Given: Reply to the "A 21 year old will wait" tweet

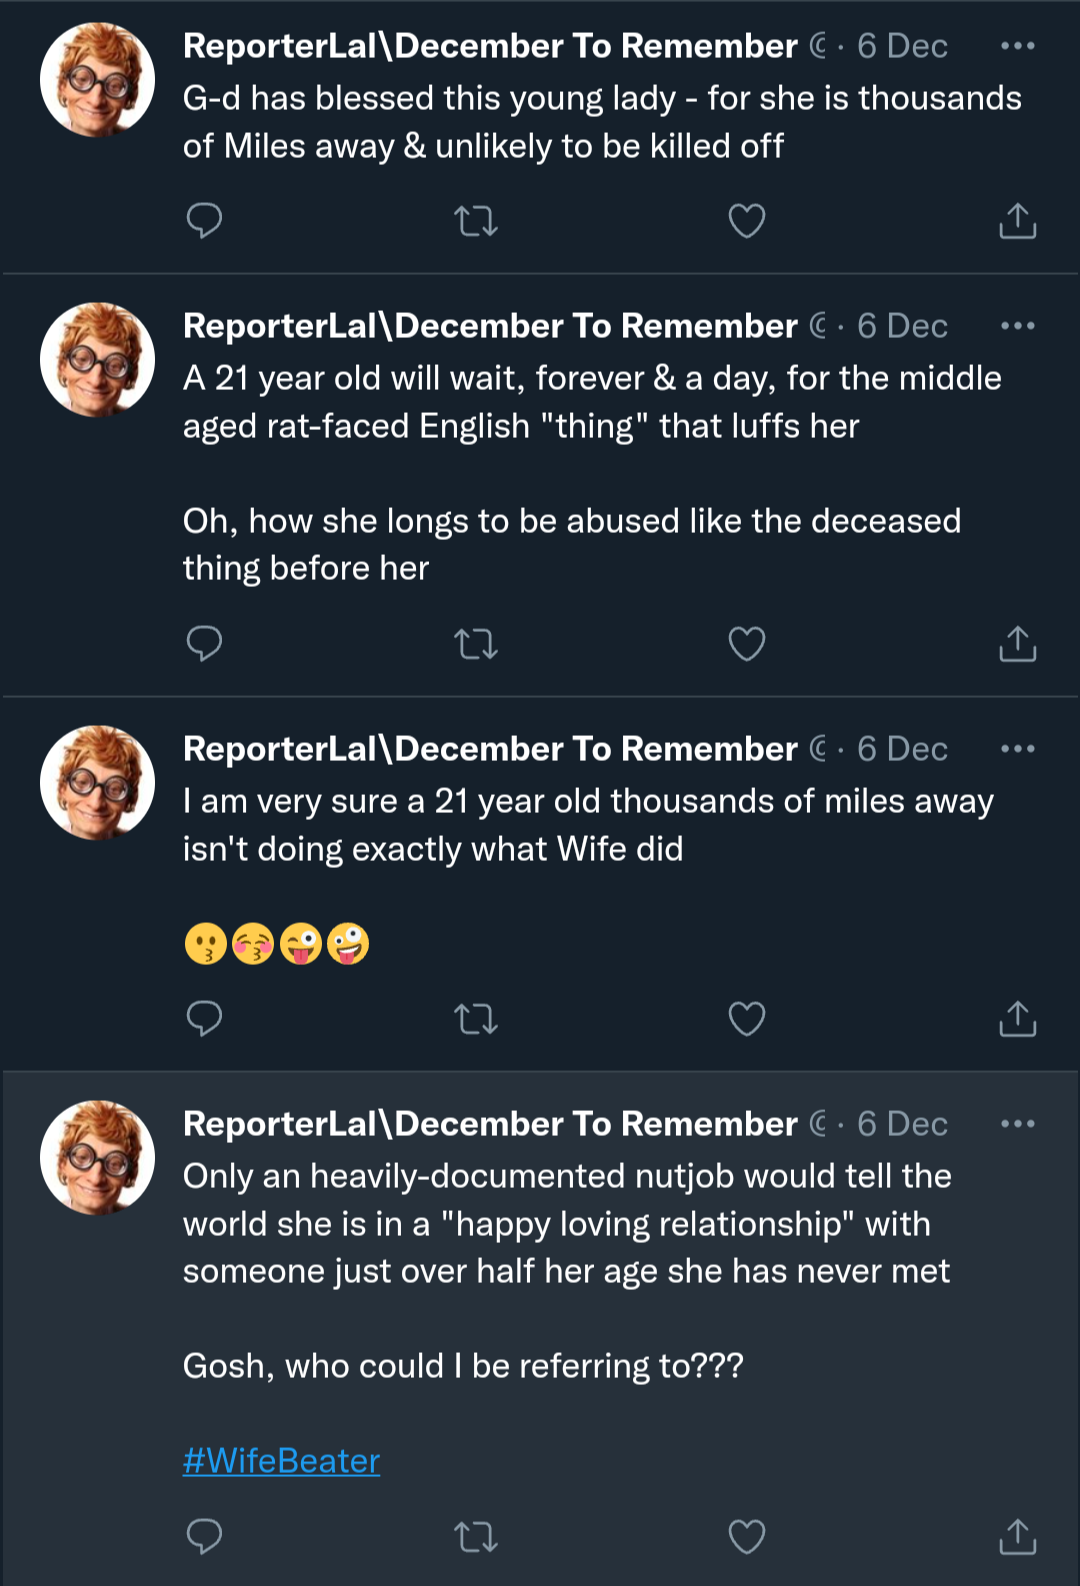Looking at the screenshot, I should pos(204,643).
